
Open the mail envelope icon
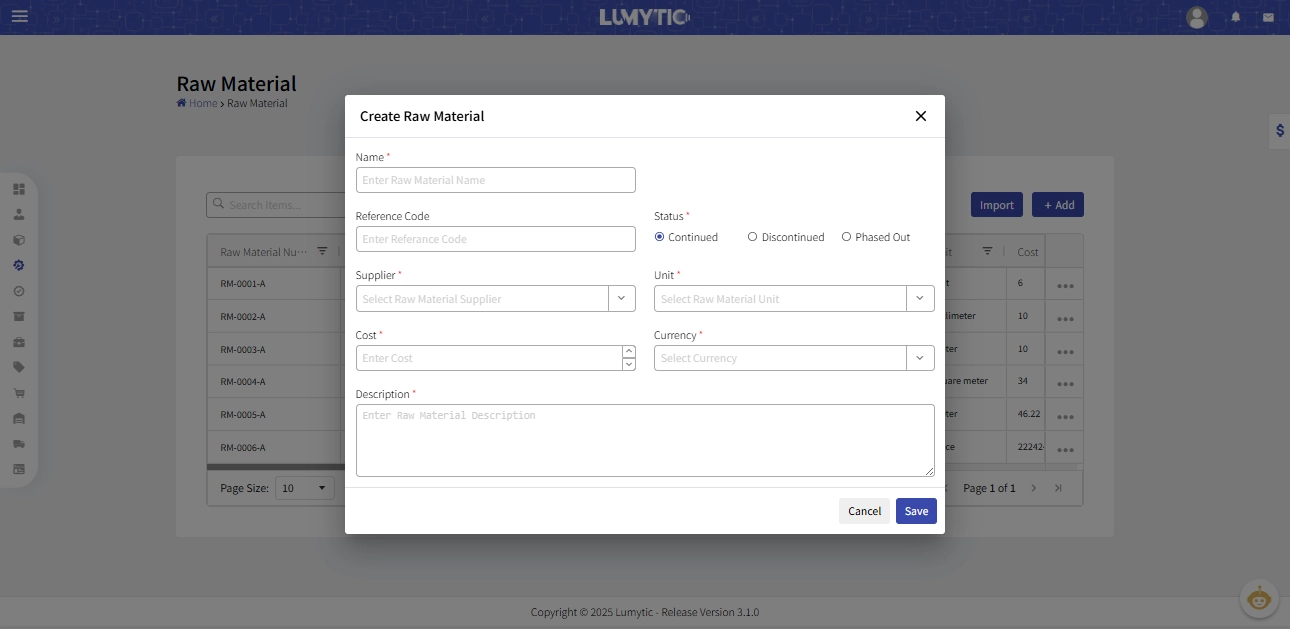[x=1268, y=17]
